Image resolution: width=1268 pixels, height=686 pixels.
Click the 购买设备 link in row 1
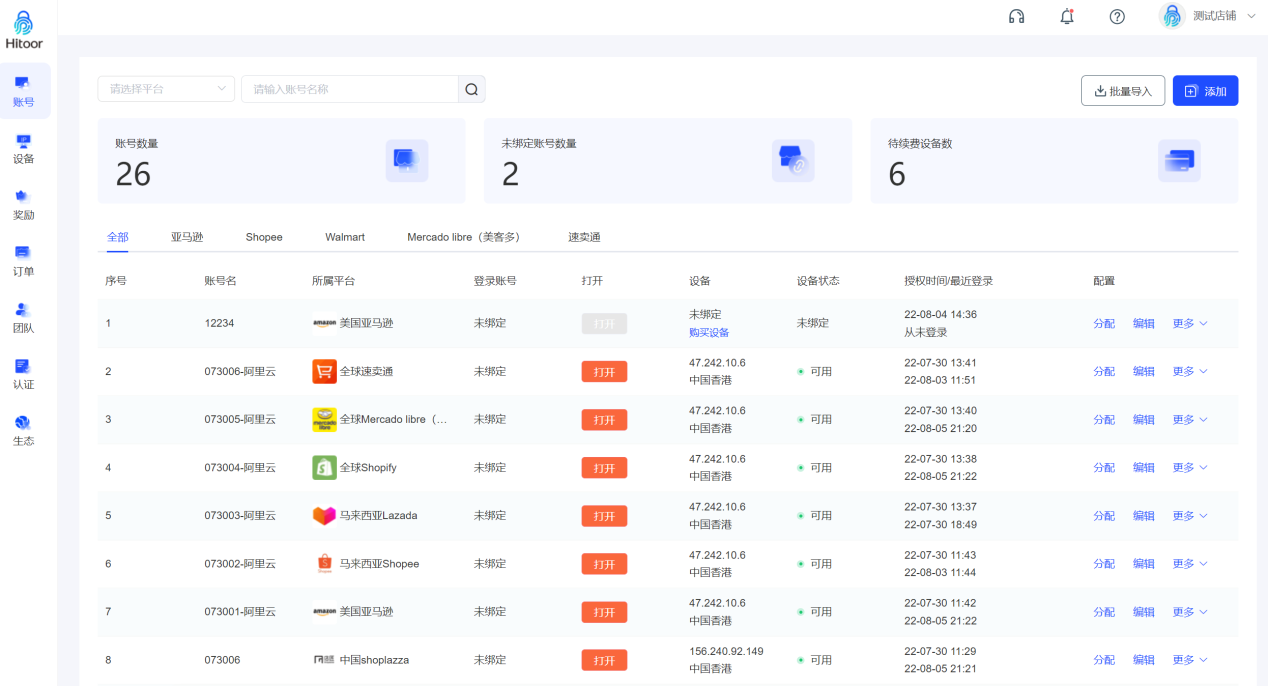click(709, 332)
